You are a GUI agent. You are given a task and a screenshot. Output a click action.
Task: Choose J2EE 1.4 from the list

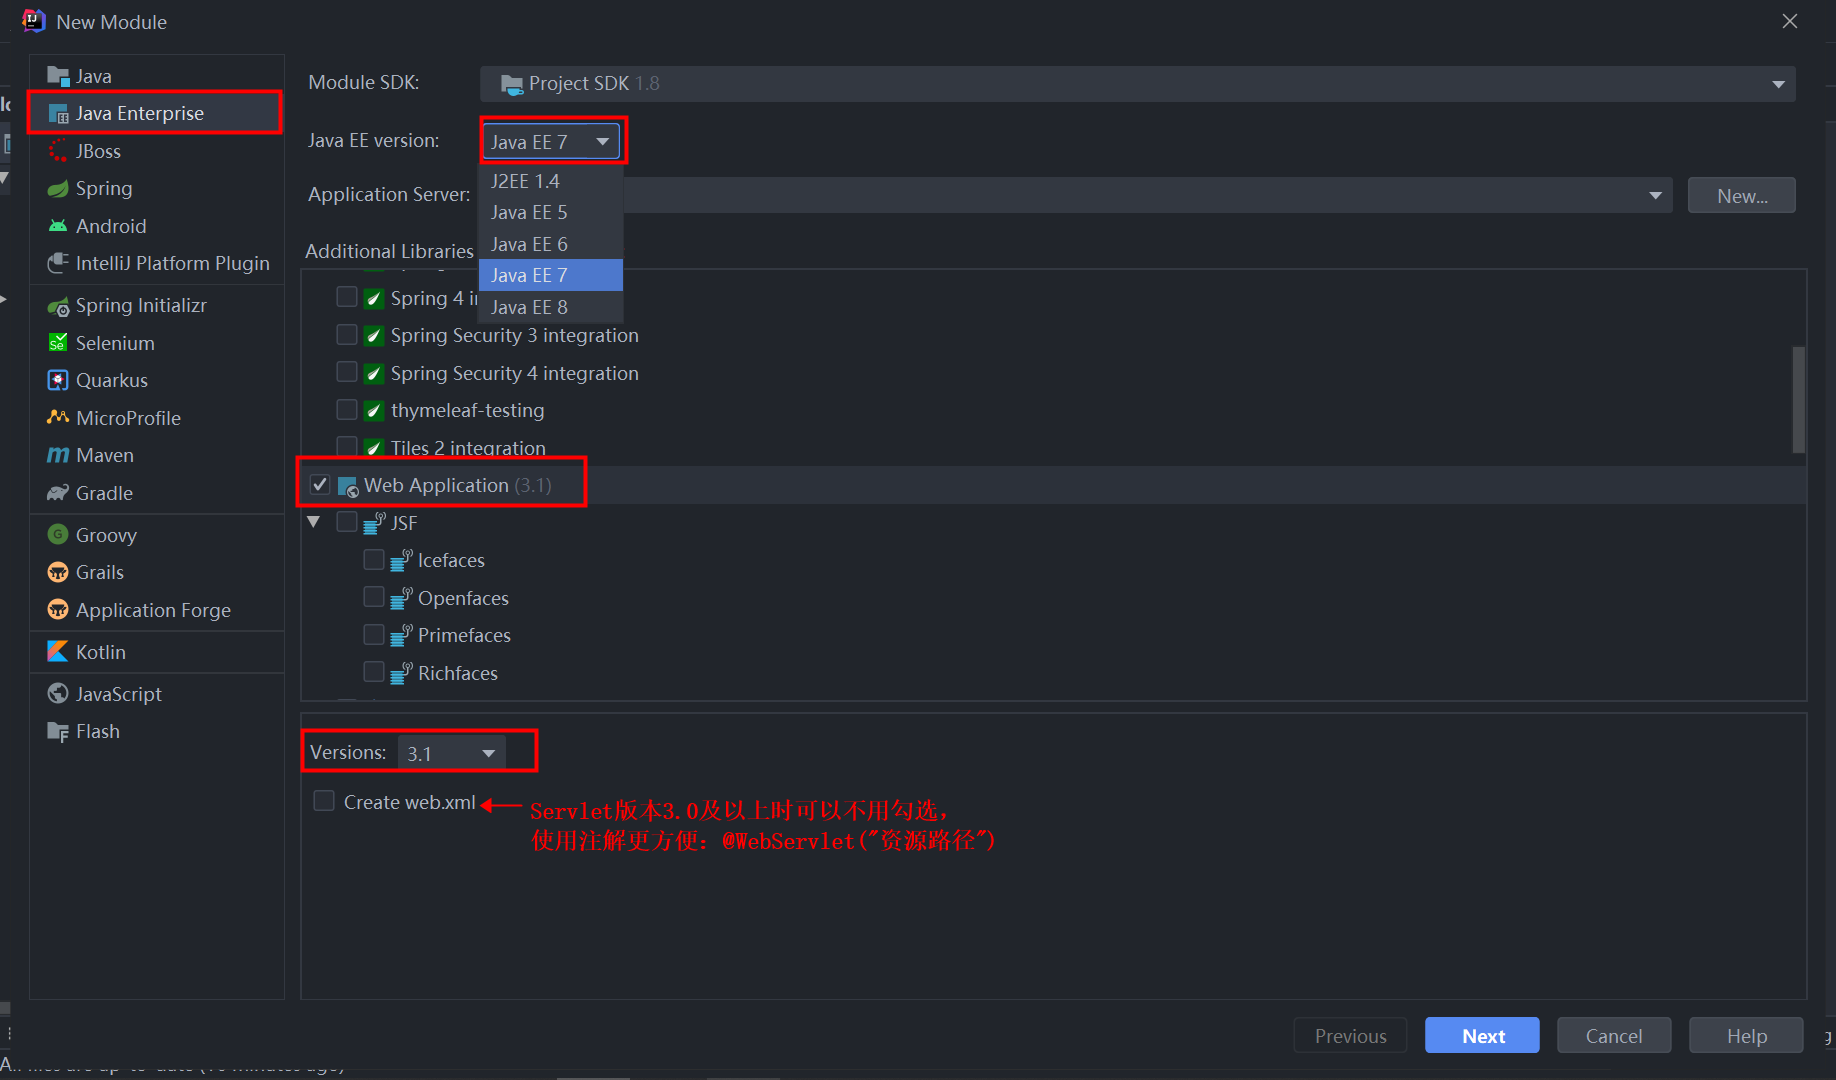(551, 181)
